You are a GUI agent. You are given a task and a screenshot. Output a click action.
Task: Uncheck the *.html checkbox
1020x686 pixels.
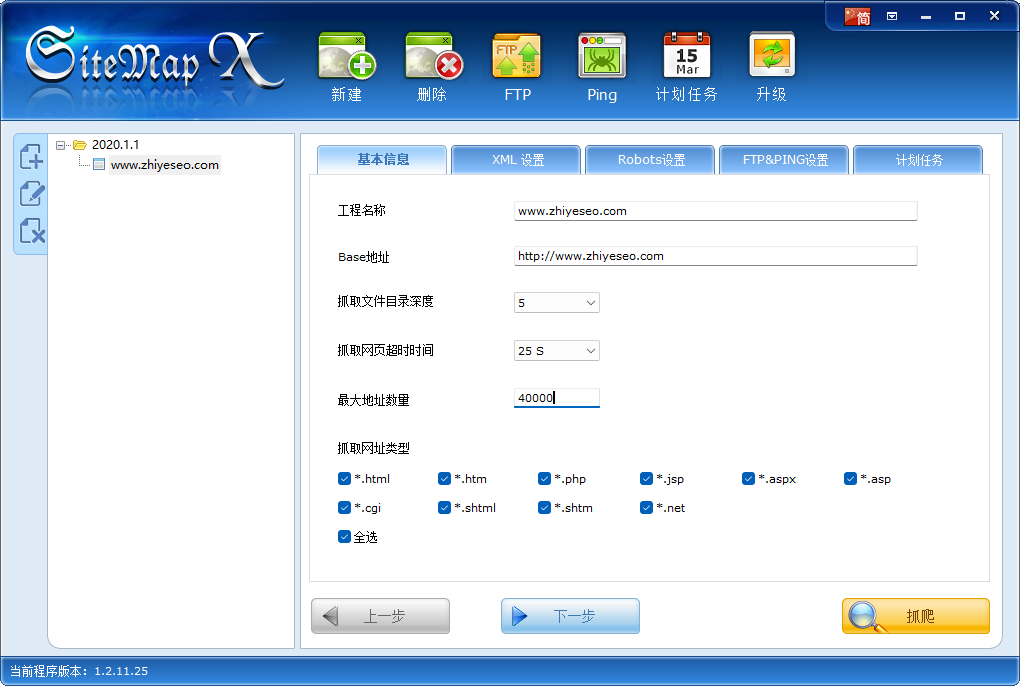pyautogui.click(x=345, y=479)
